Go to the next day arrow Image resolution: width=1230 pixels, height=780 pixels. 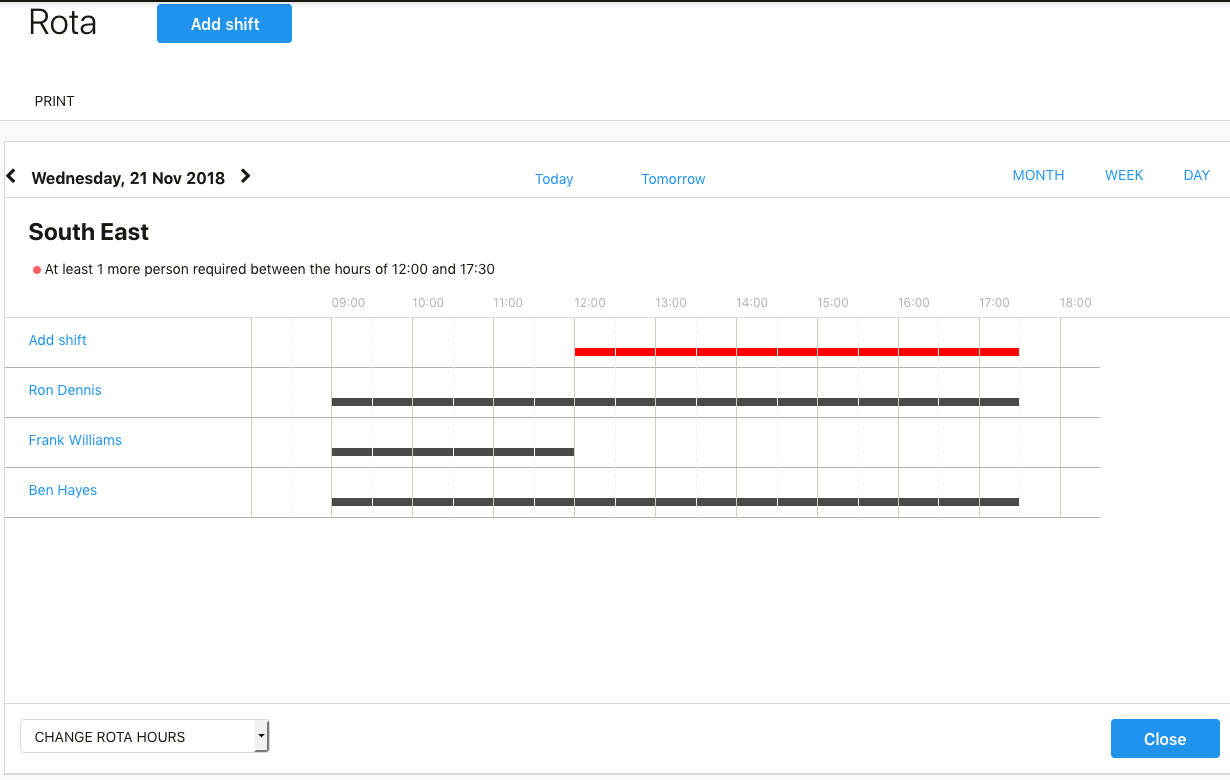point(245,176)
